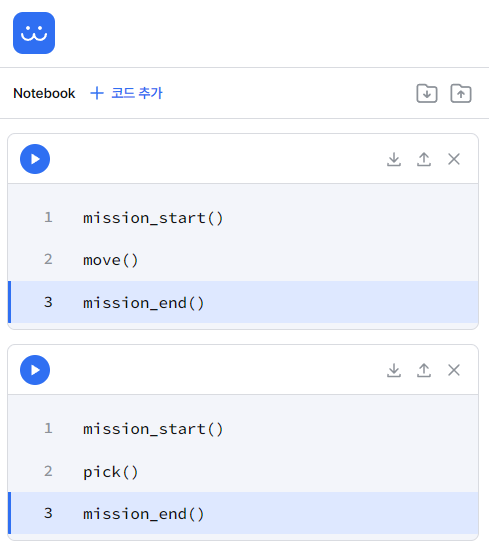This screenshot has width=489, height=547.
Task: Click the Notebook heading label
Action: 44,93
